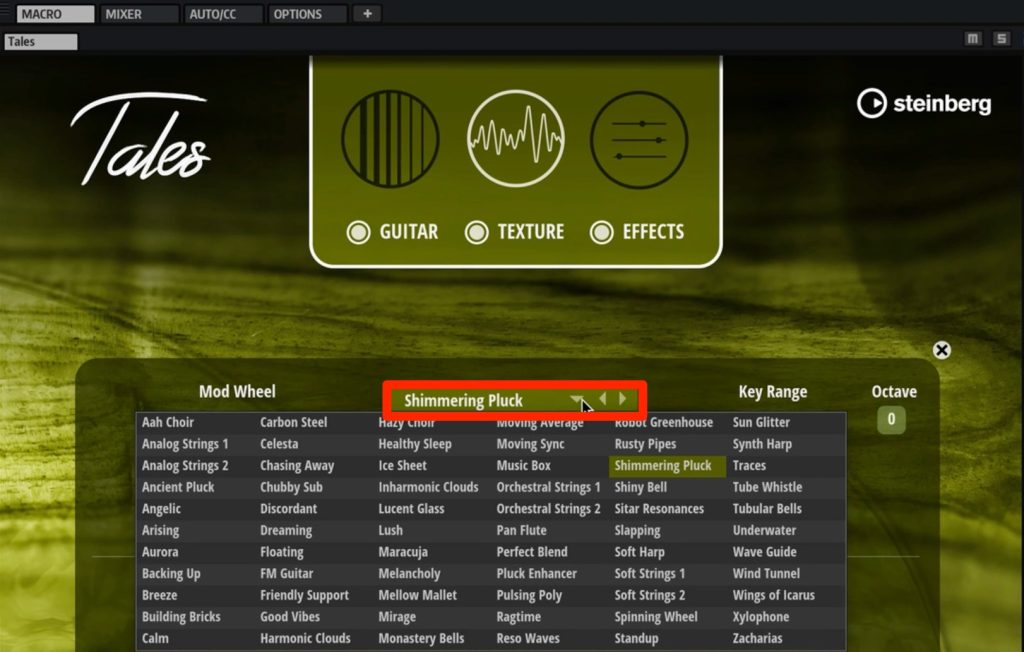This screenshot has width=1024, height=652.
Task: Click the Steinberg logo
Action: pos(924,103)
